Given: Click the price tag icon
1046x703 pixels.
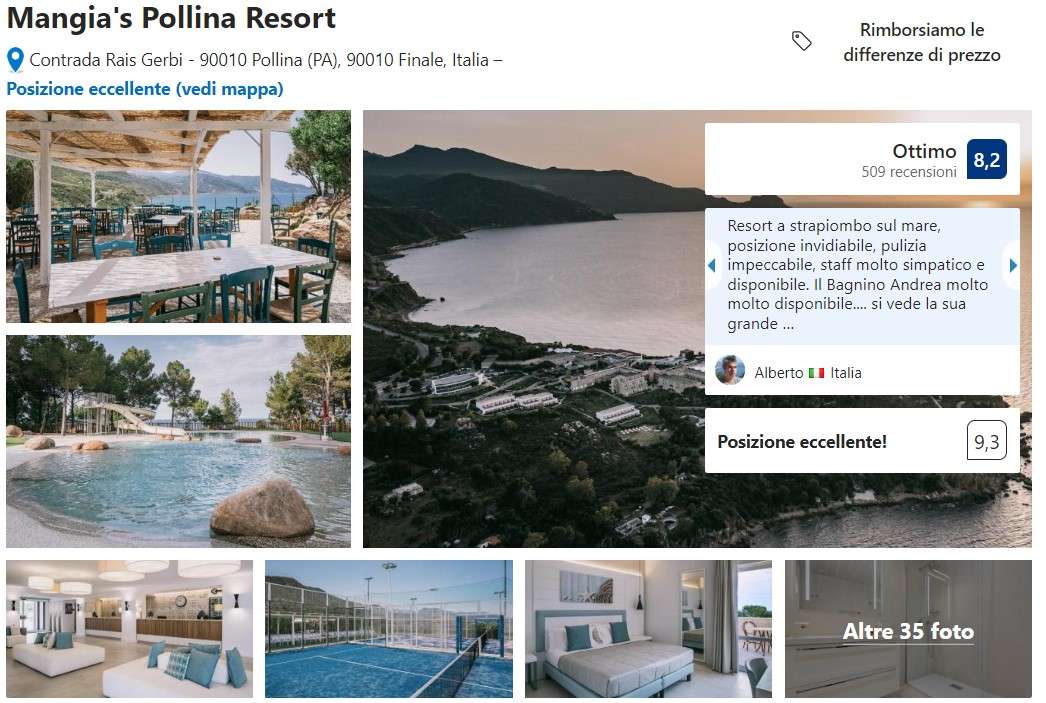Looking at the screenshot, I should tap(801, 41).
